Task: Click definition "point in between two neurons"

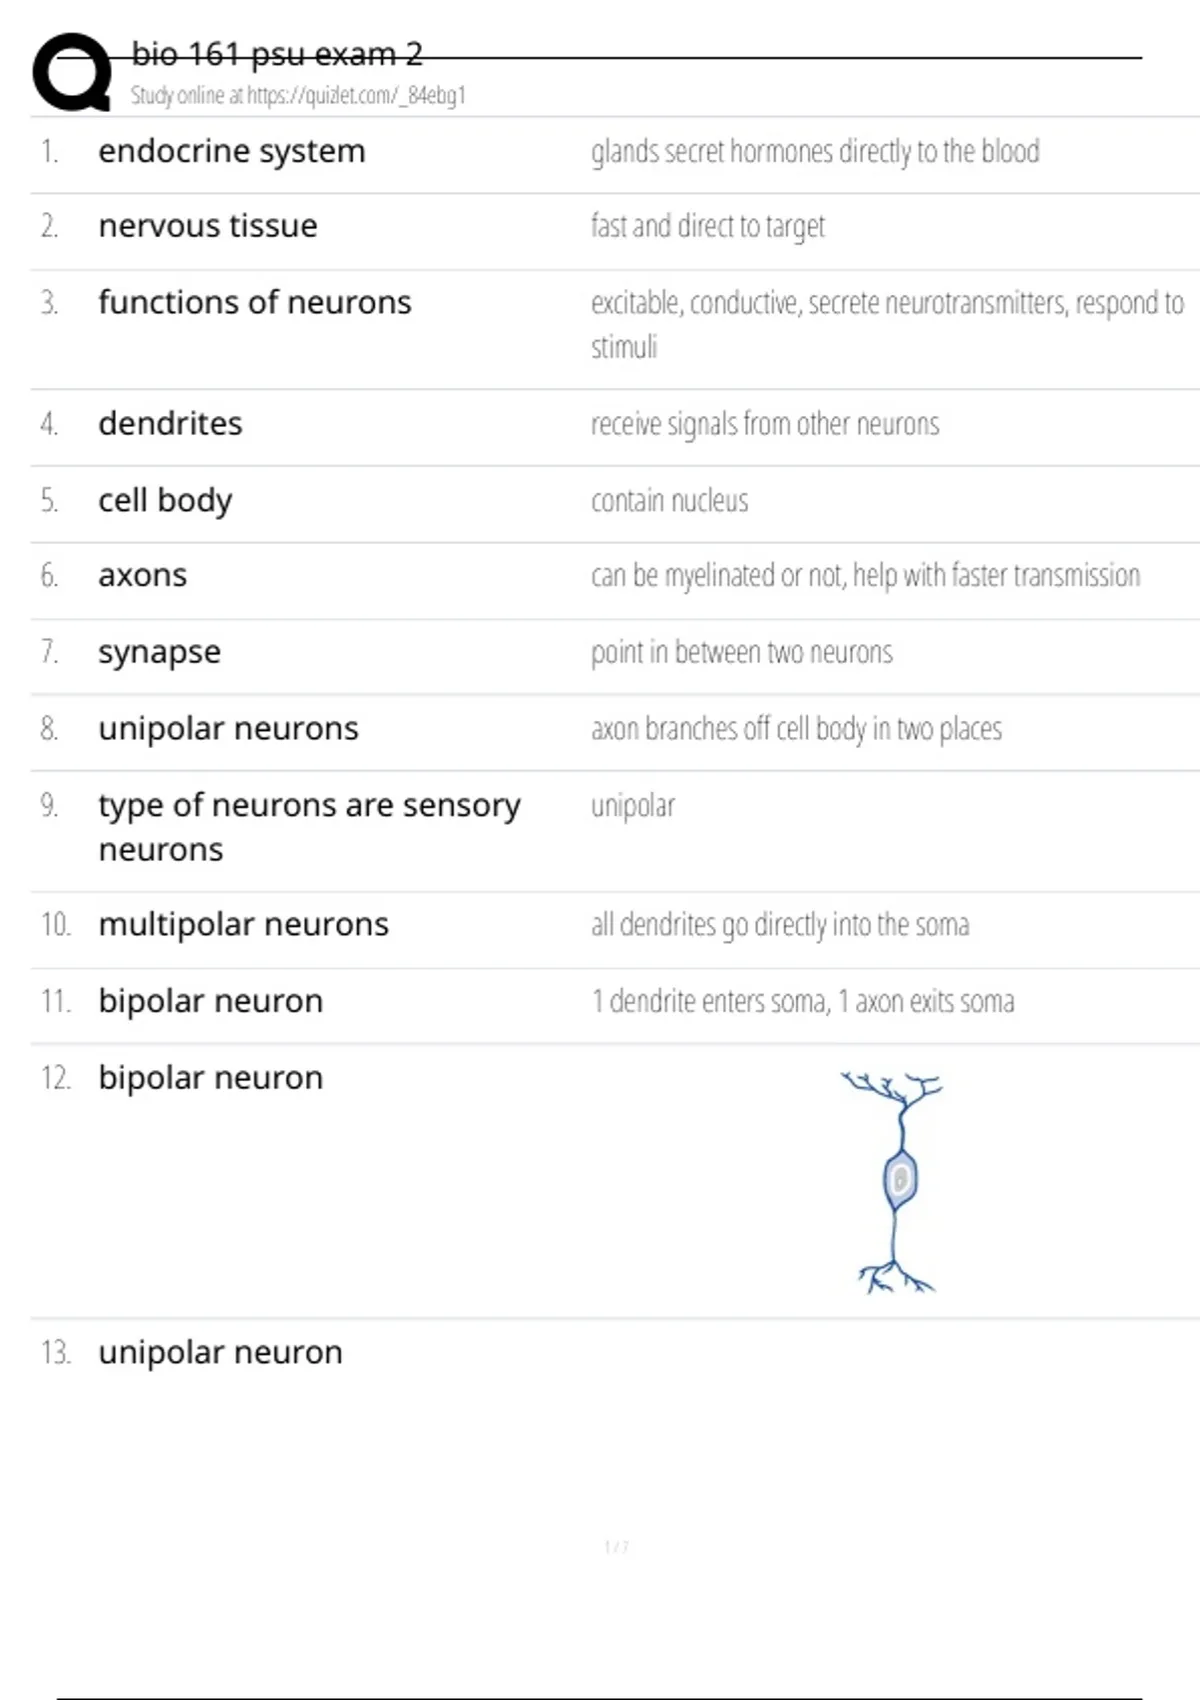Action: tap(741, 653)
